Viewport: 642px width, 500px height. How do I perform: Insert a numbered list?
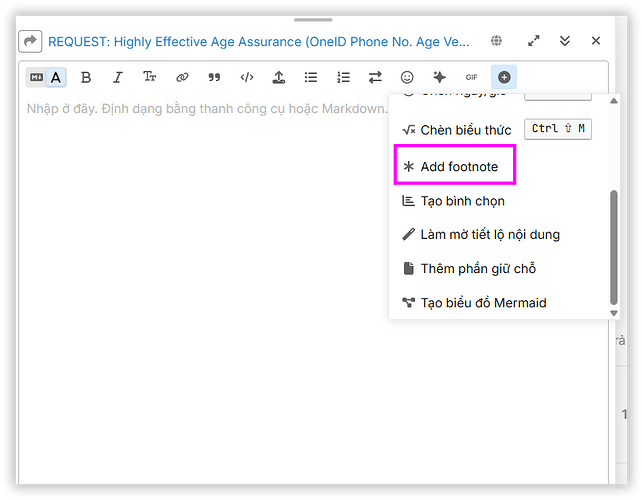click(343, 77)
